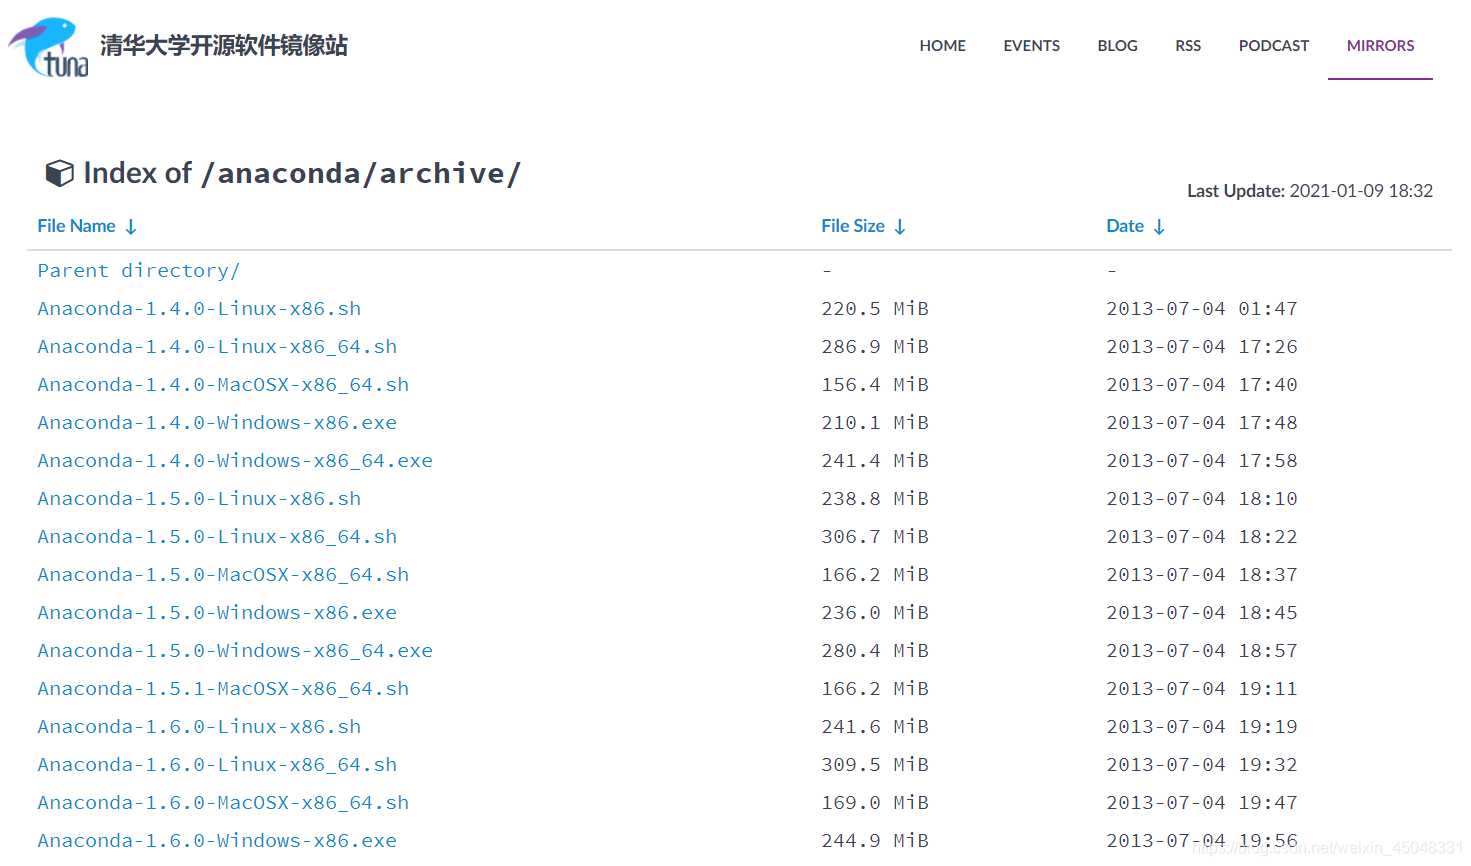
Task: Select the 241.6 MiB file size
Action: click(875, 727)
